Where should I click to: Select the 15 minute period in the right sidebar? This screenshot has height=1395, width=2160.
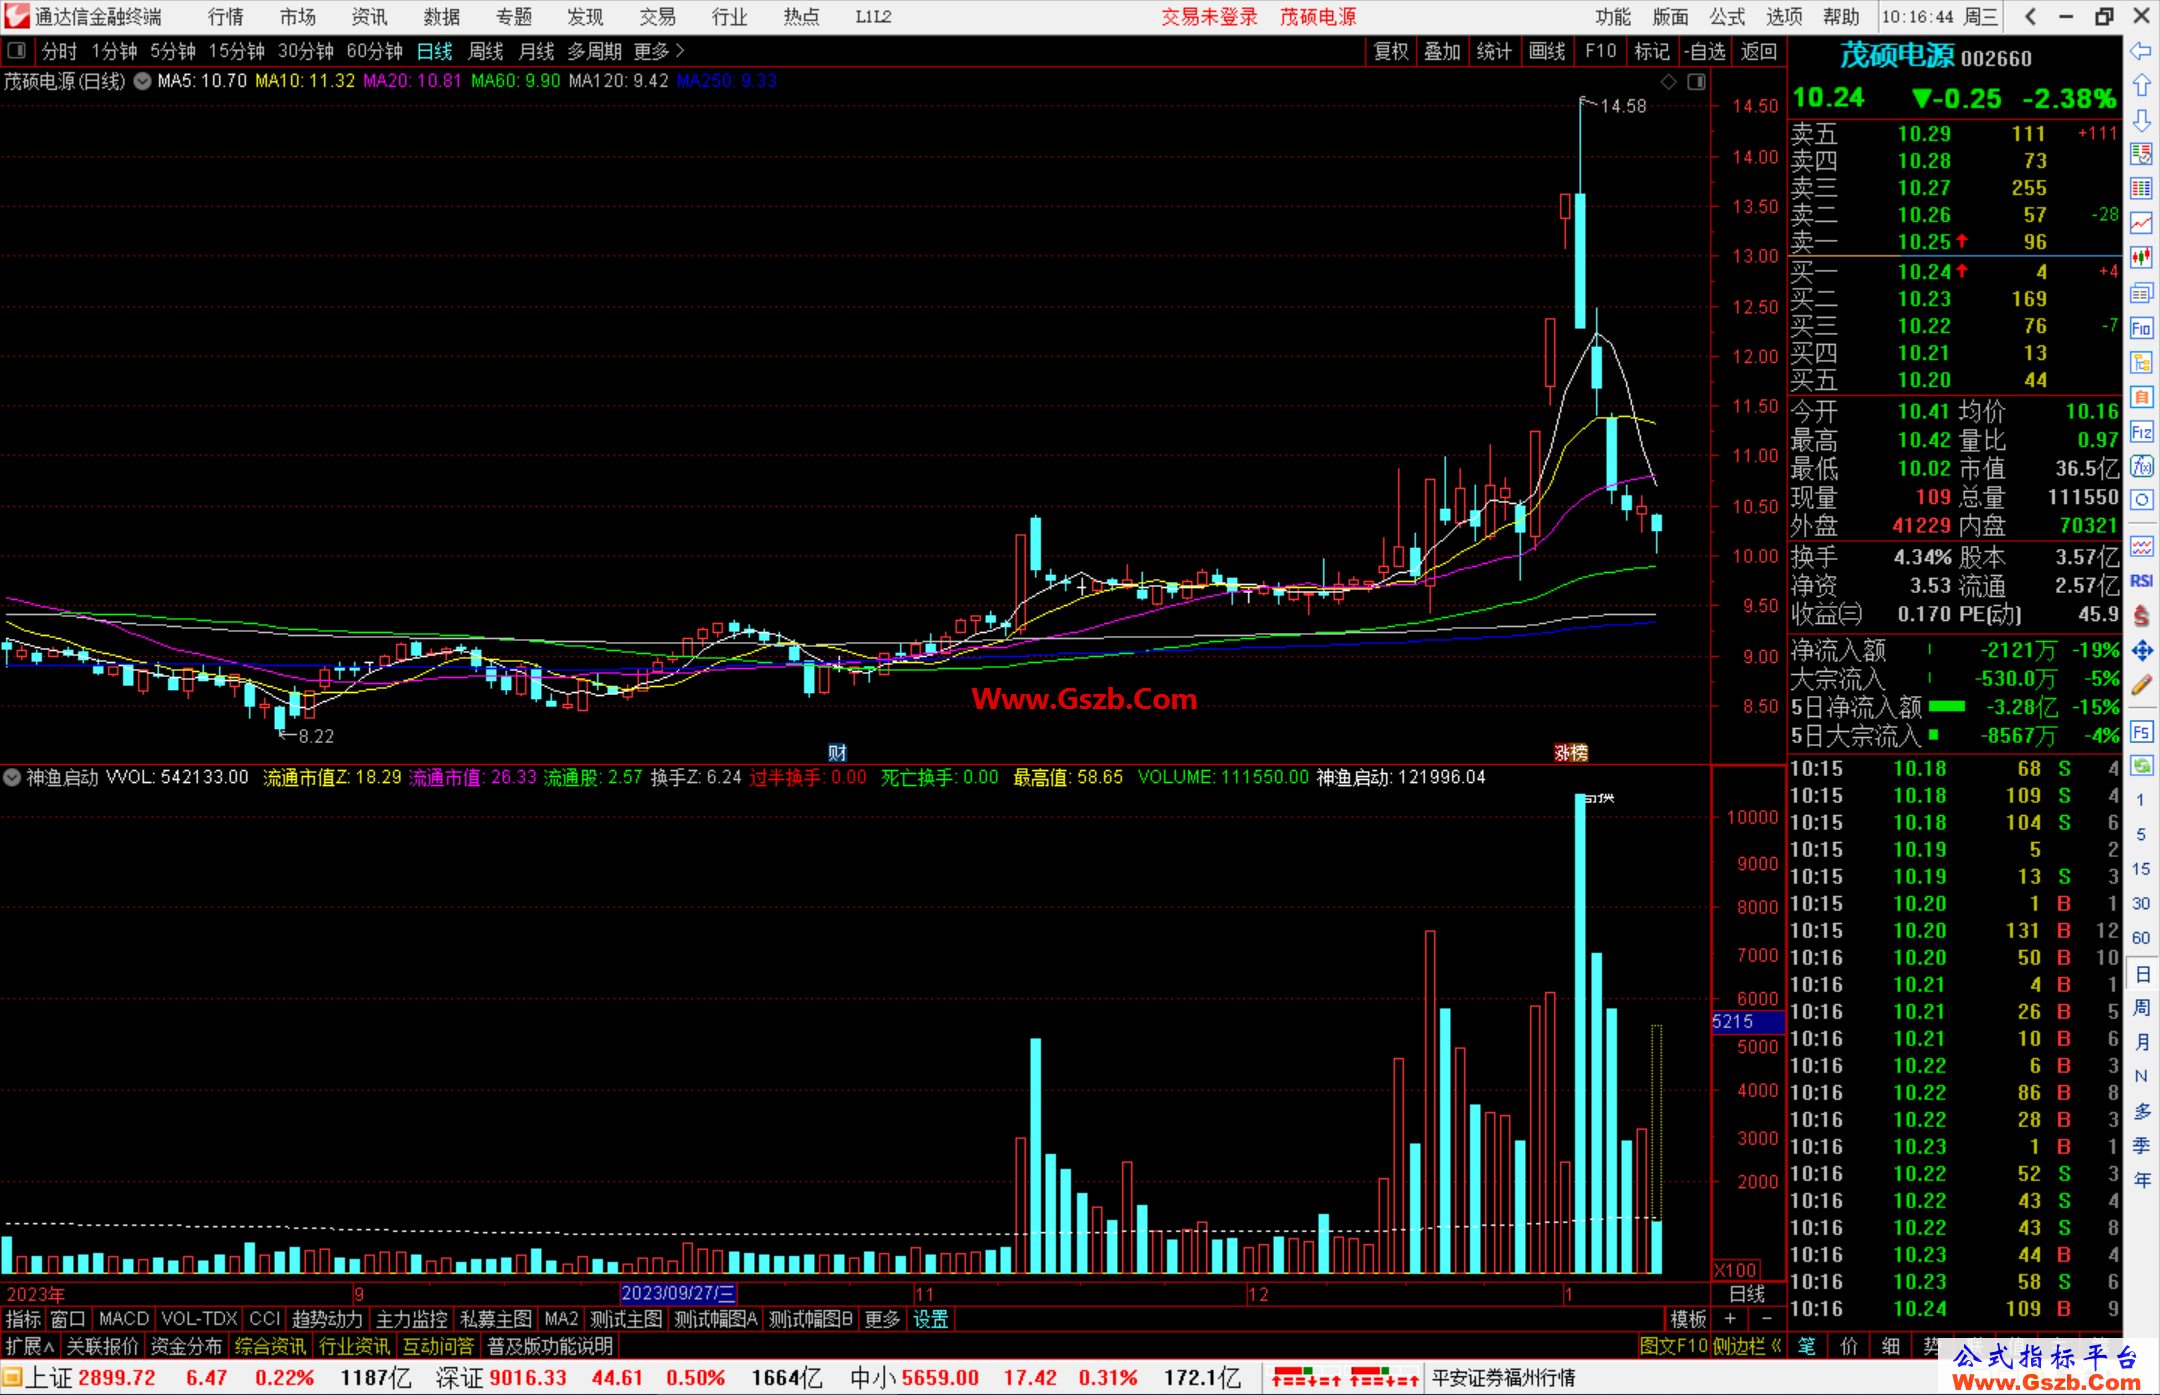[2141, 868]
